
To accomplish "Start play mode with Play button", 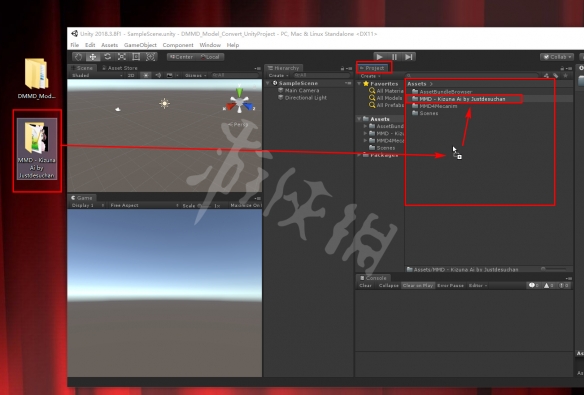I will tap(380, 57).
